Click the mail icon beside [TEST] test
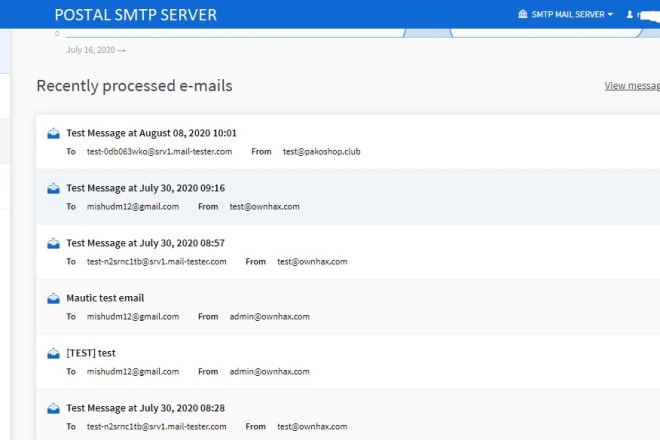This screenshot has width=660, height=440. [x=53, y=354]
